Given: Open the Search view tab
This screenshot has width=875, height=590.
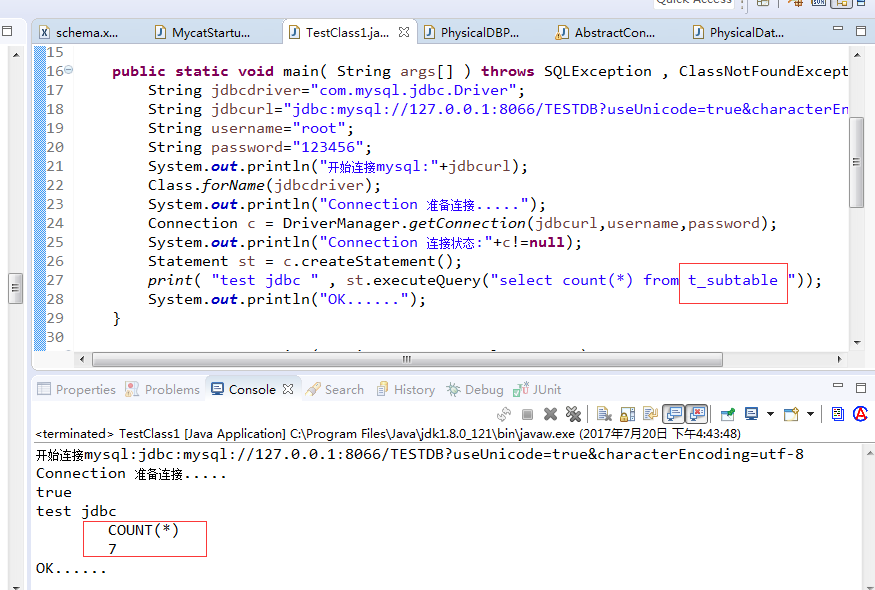Looking at the screenshot, I should (335, 390).
